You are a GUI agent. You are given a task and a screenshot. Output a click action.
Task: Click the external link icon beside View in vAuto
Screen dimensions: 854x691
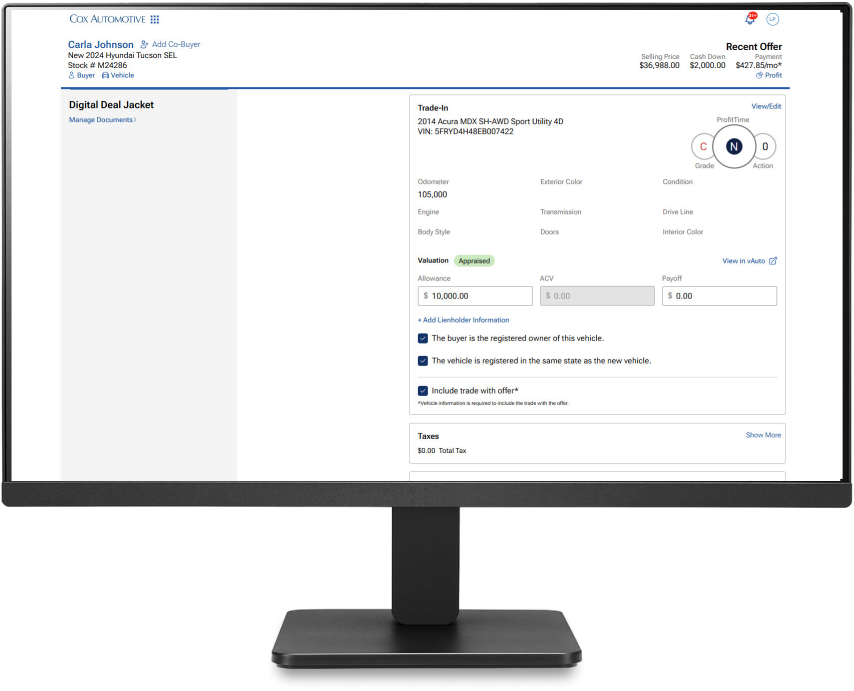[773, 261]
